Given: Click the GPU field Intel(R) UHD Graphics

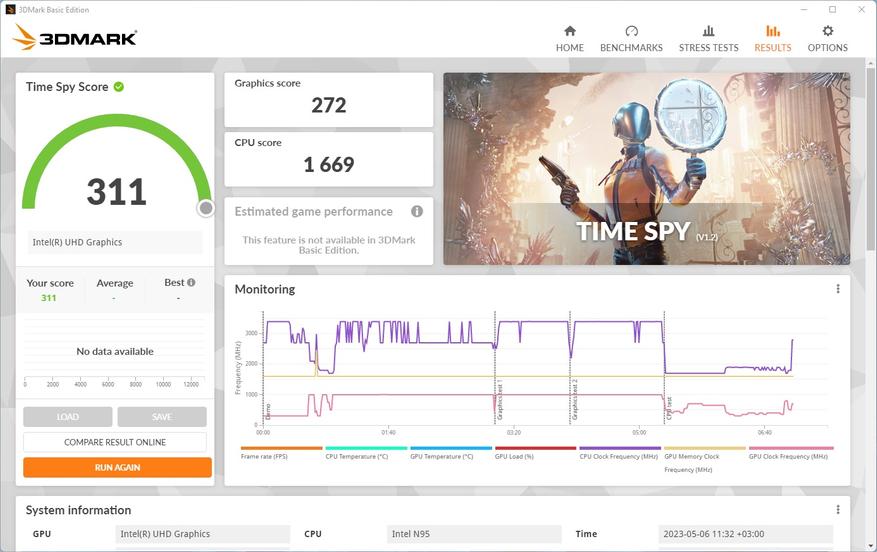Looking at the screenshot, I should (x=202, y=534).
